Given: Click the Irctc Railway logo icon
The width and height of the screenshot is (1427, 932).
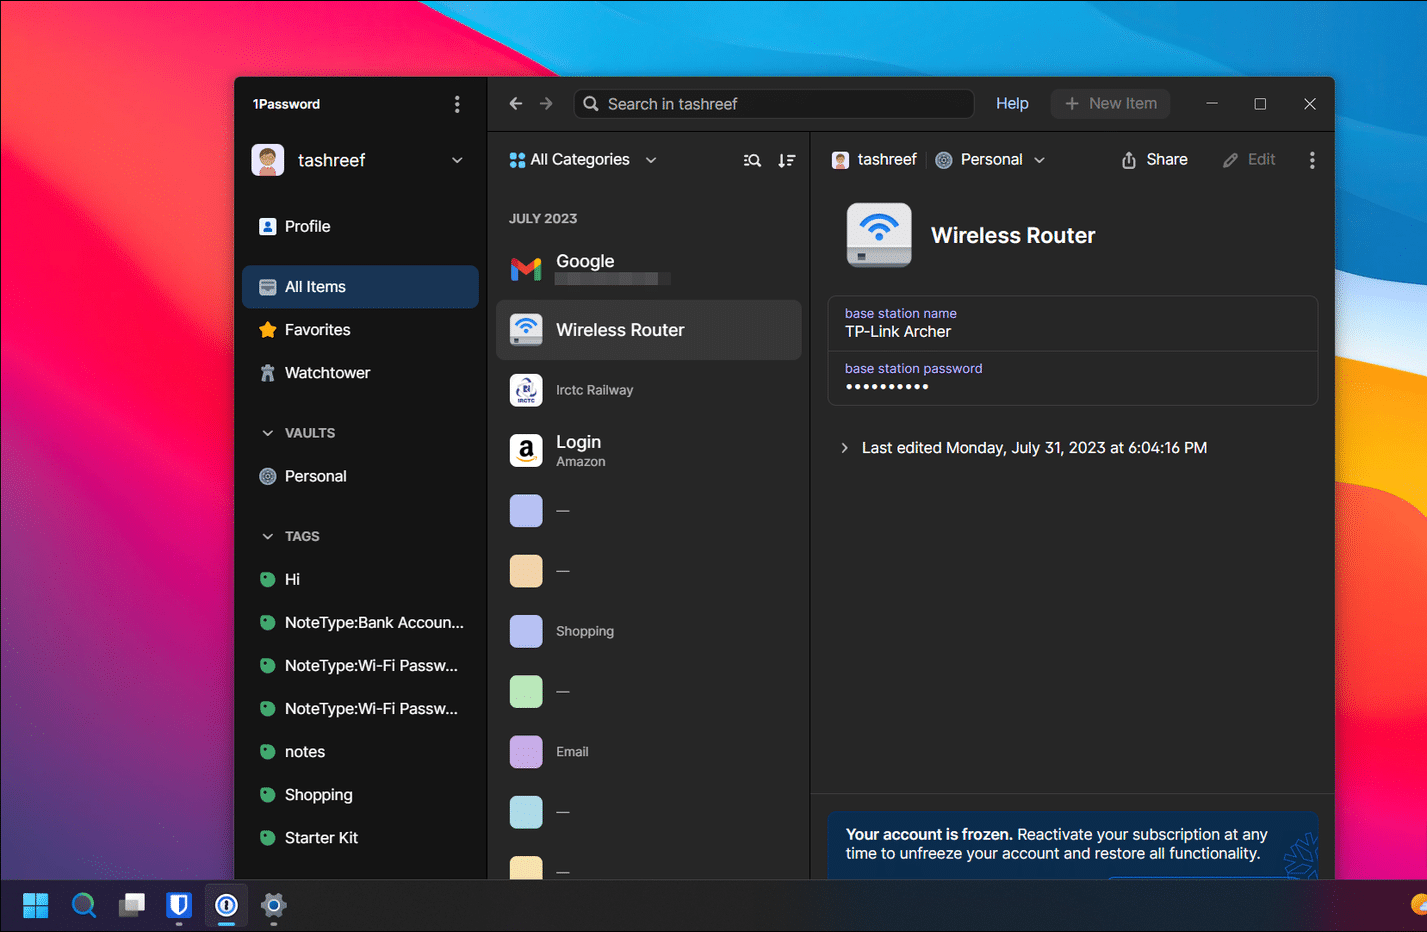Looking at the screenshot, I should [526, 390].
